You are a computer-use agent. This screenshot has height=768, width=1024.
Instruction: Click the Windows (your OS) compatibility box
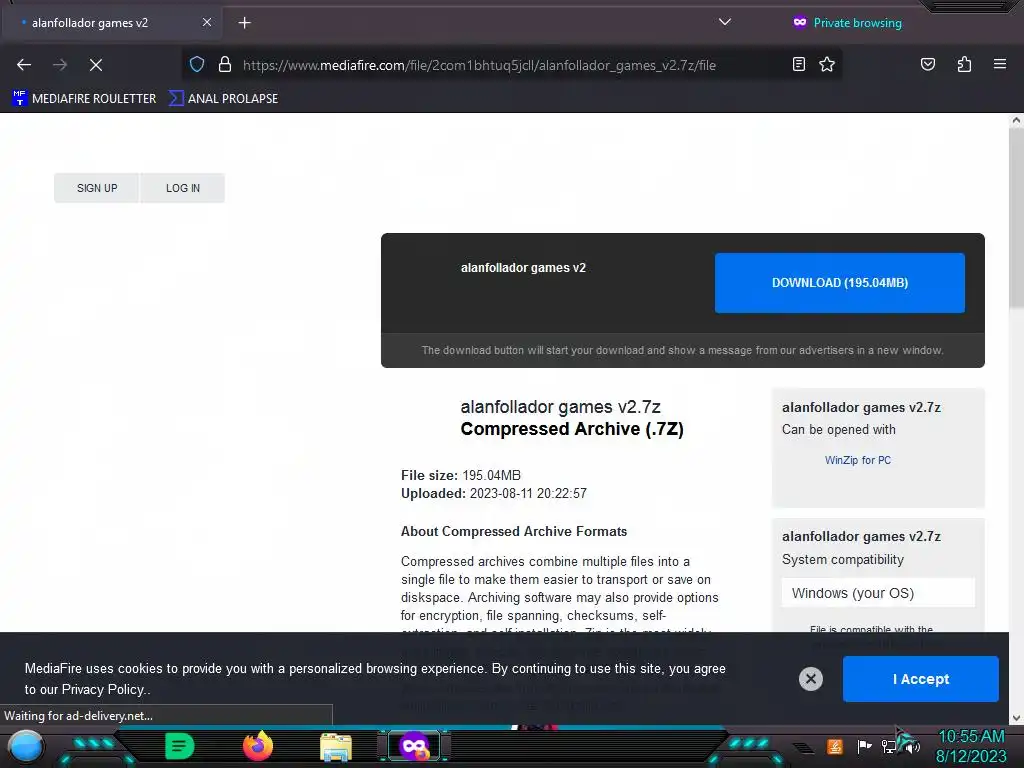(878, 593)
